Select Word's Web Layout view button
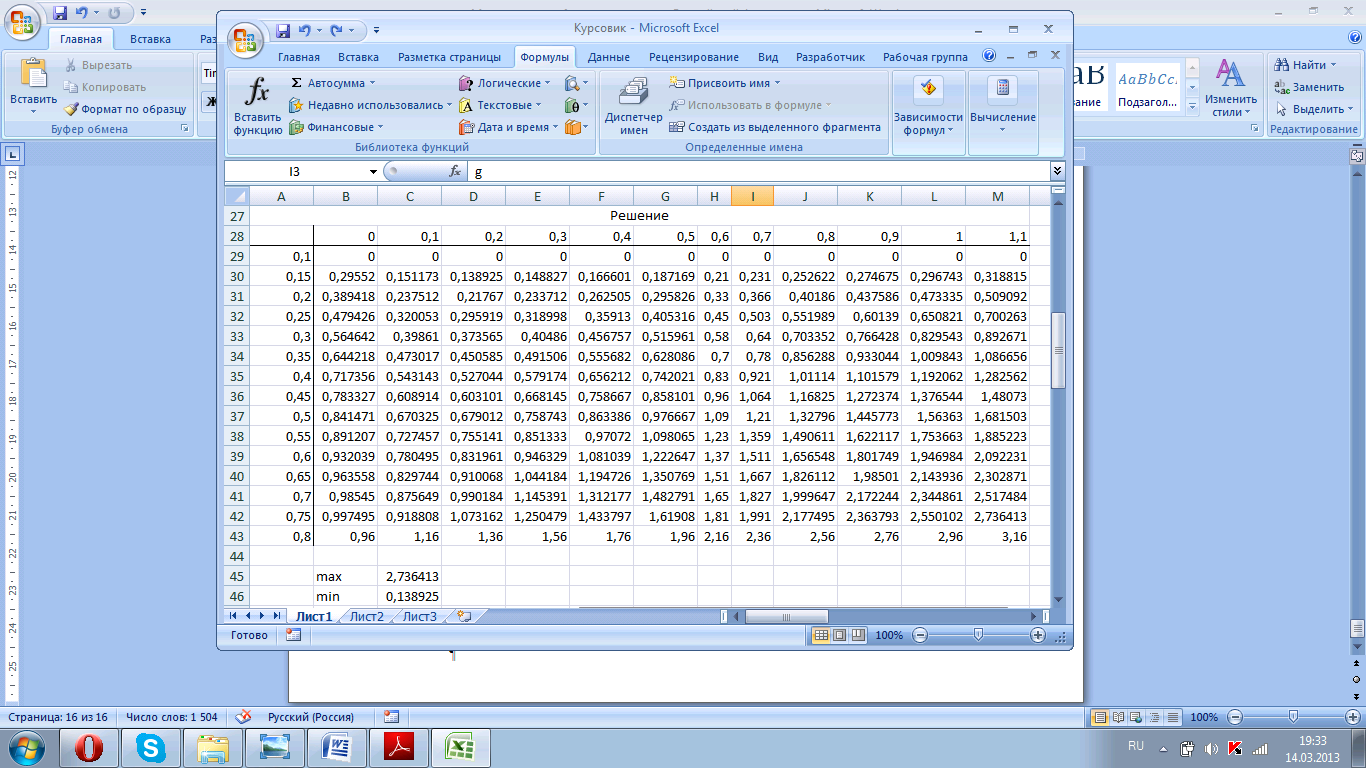The height and width of the screenshot is (768, 1366). (x=1134, y=717)
